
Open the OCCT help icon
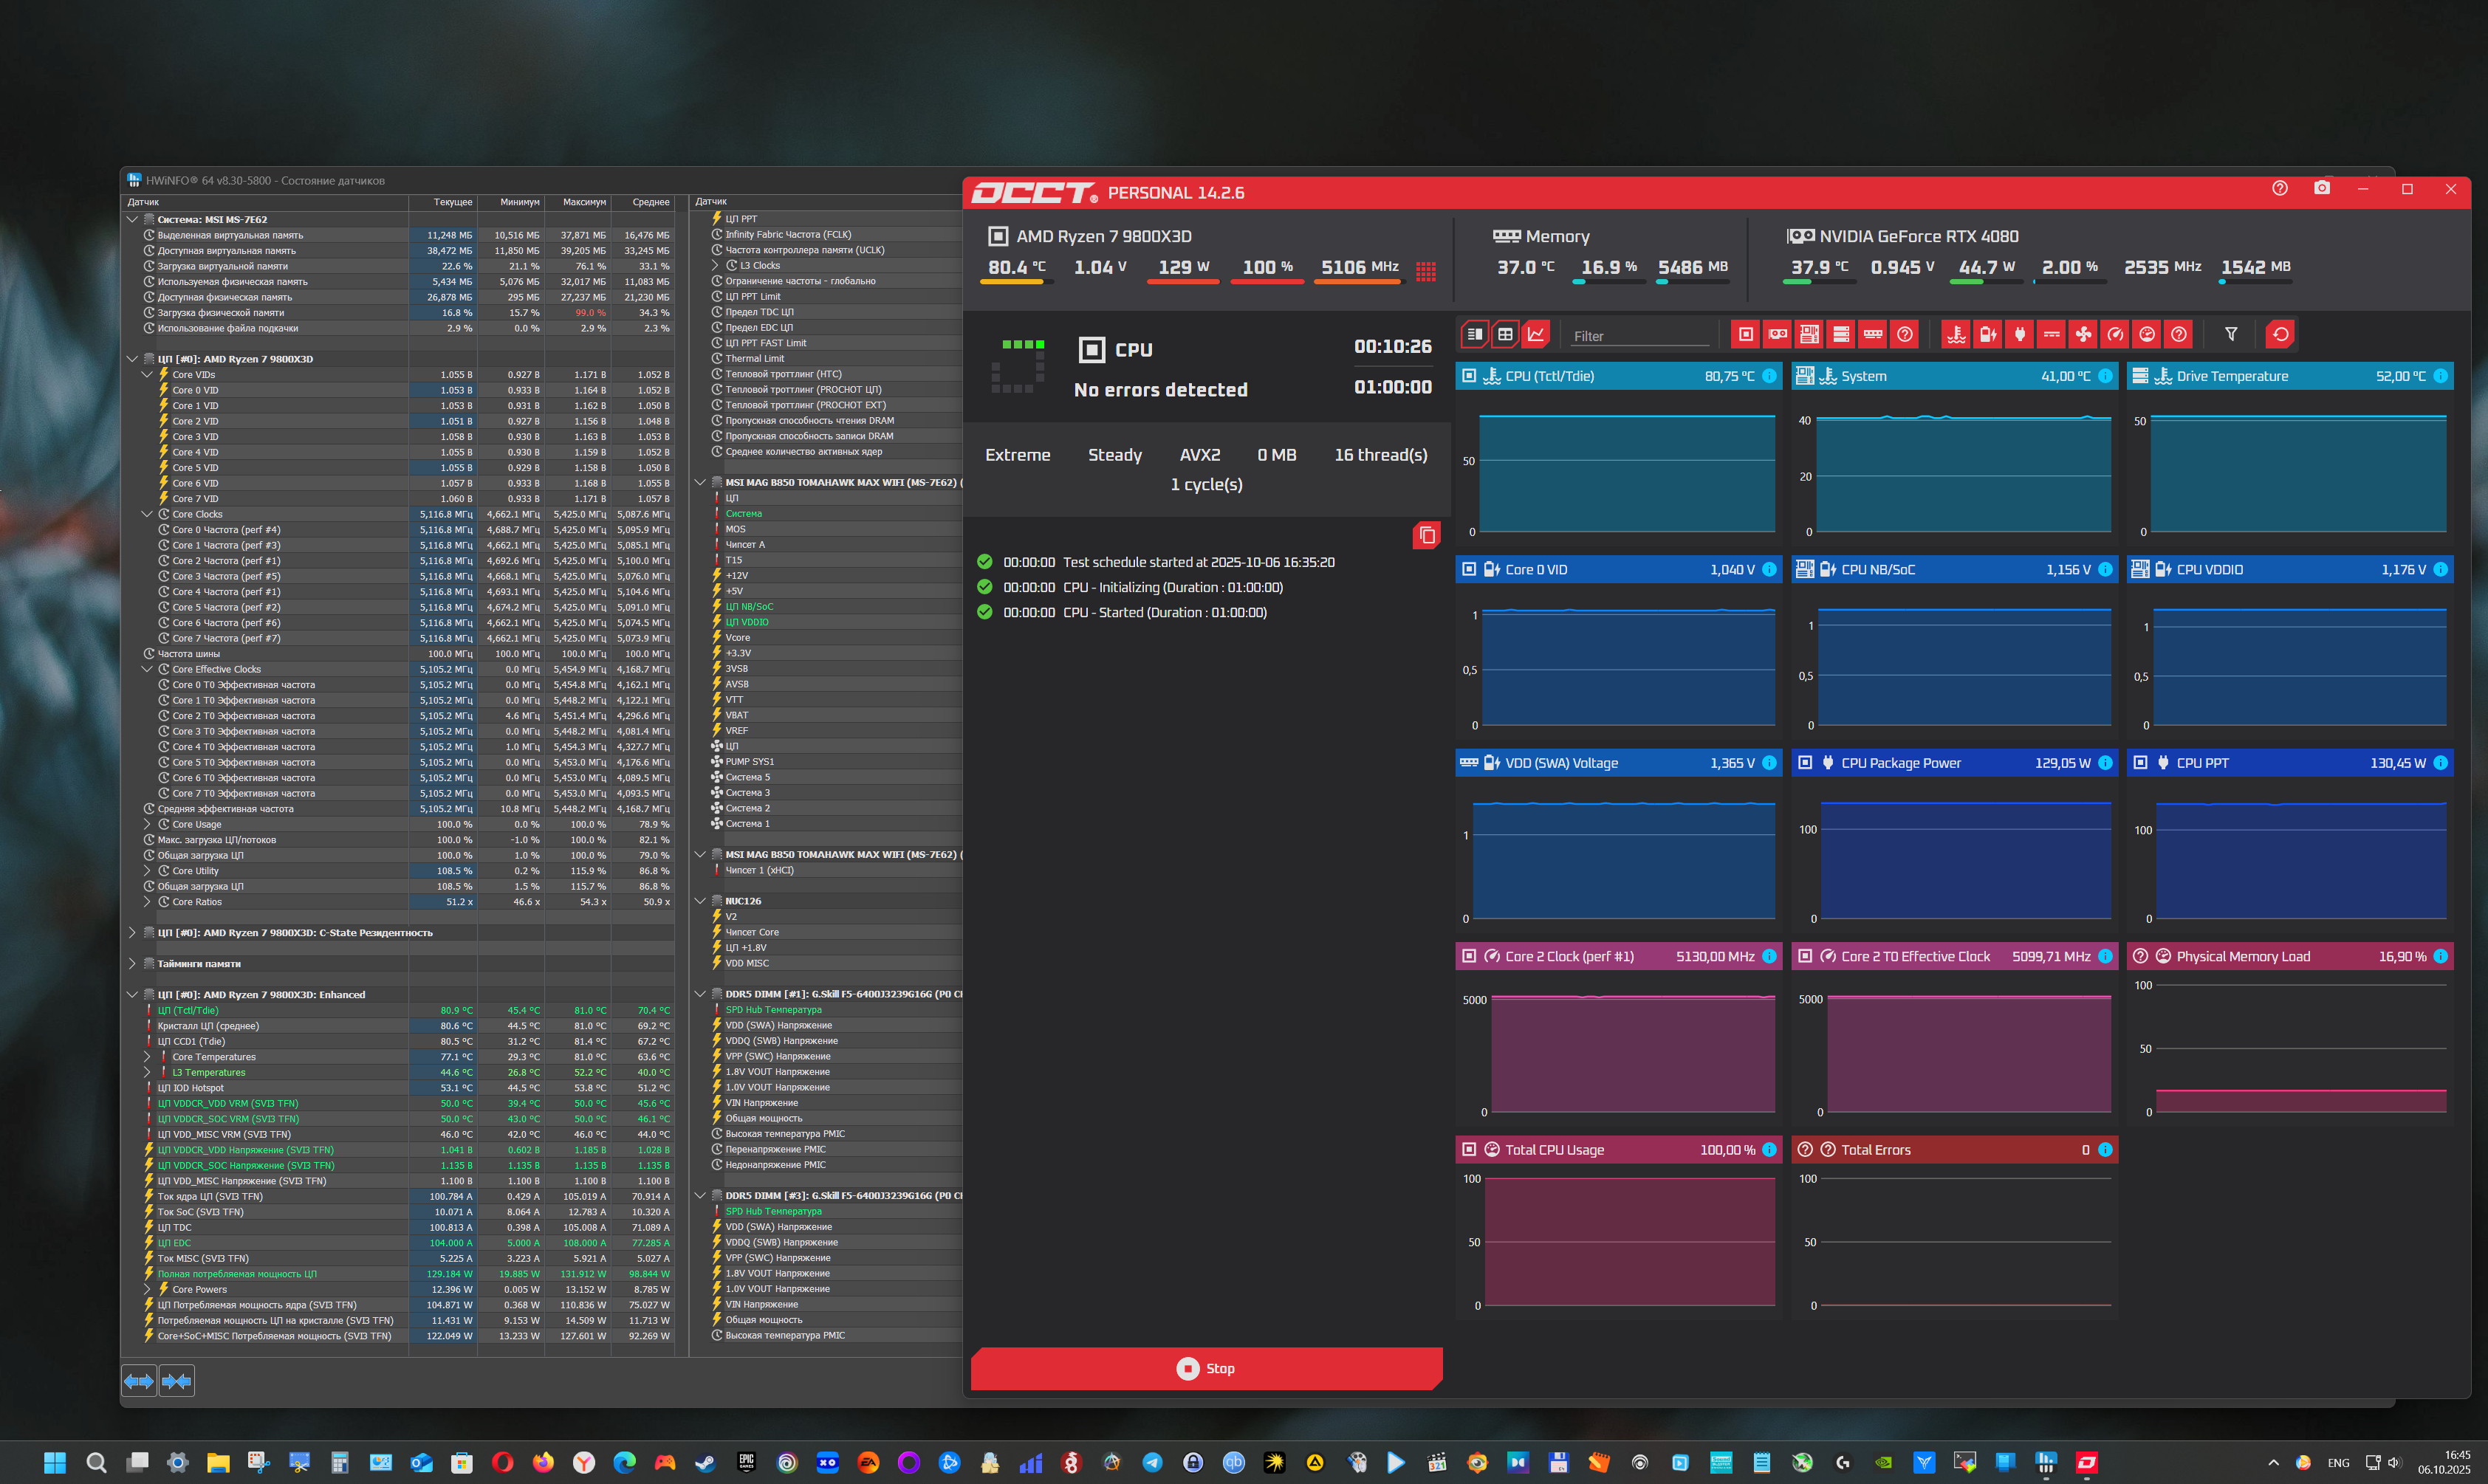click(x=2280, y=189)
